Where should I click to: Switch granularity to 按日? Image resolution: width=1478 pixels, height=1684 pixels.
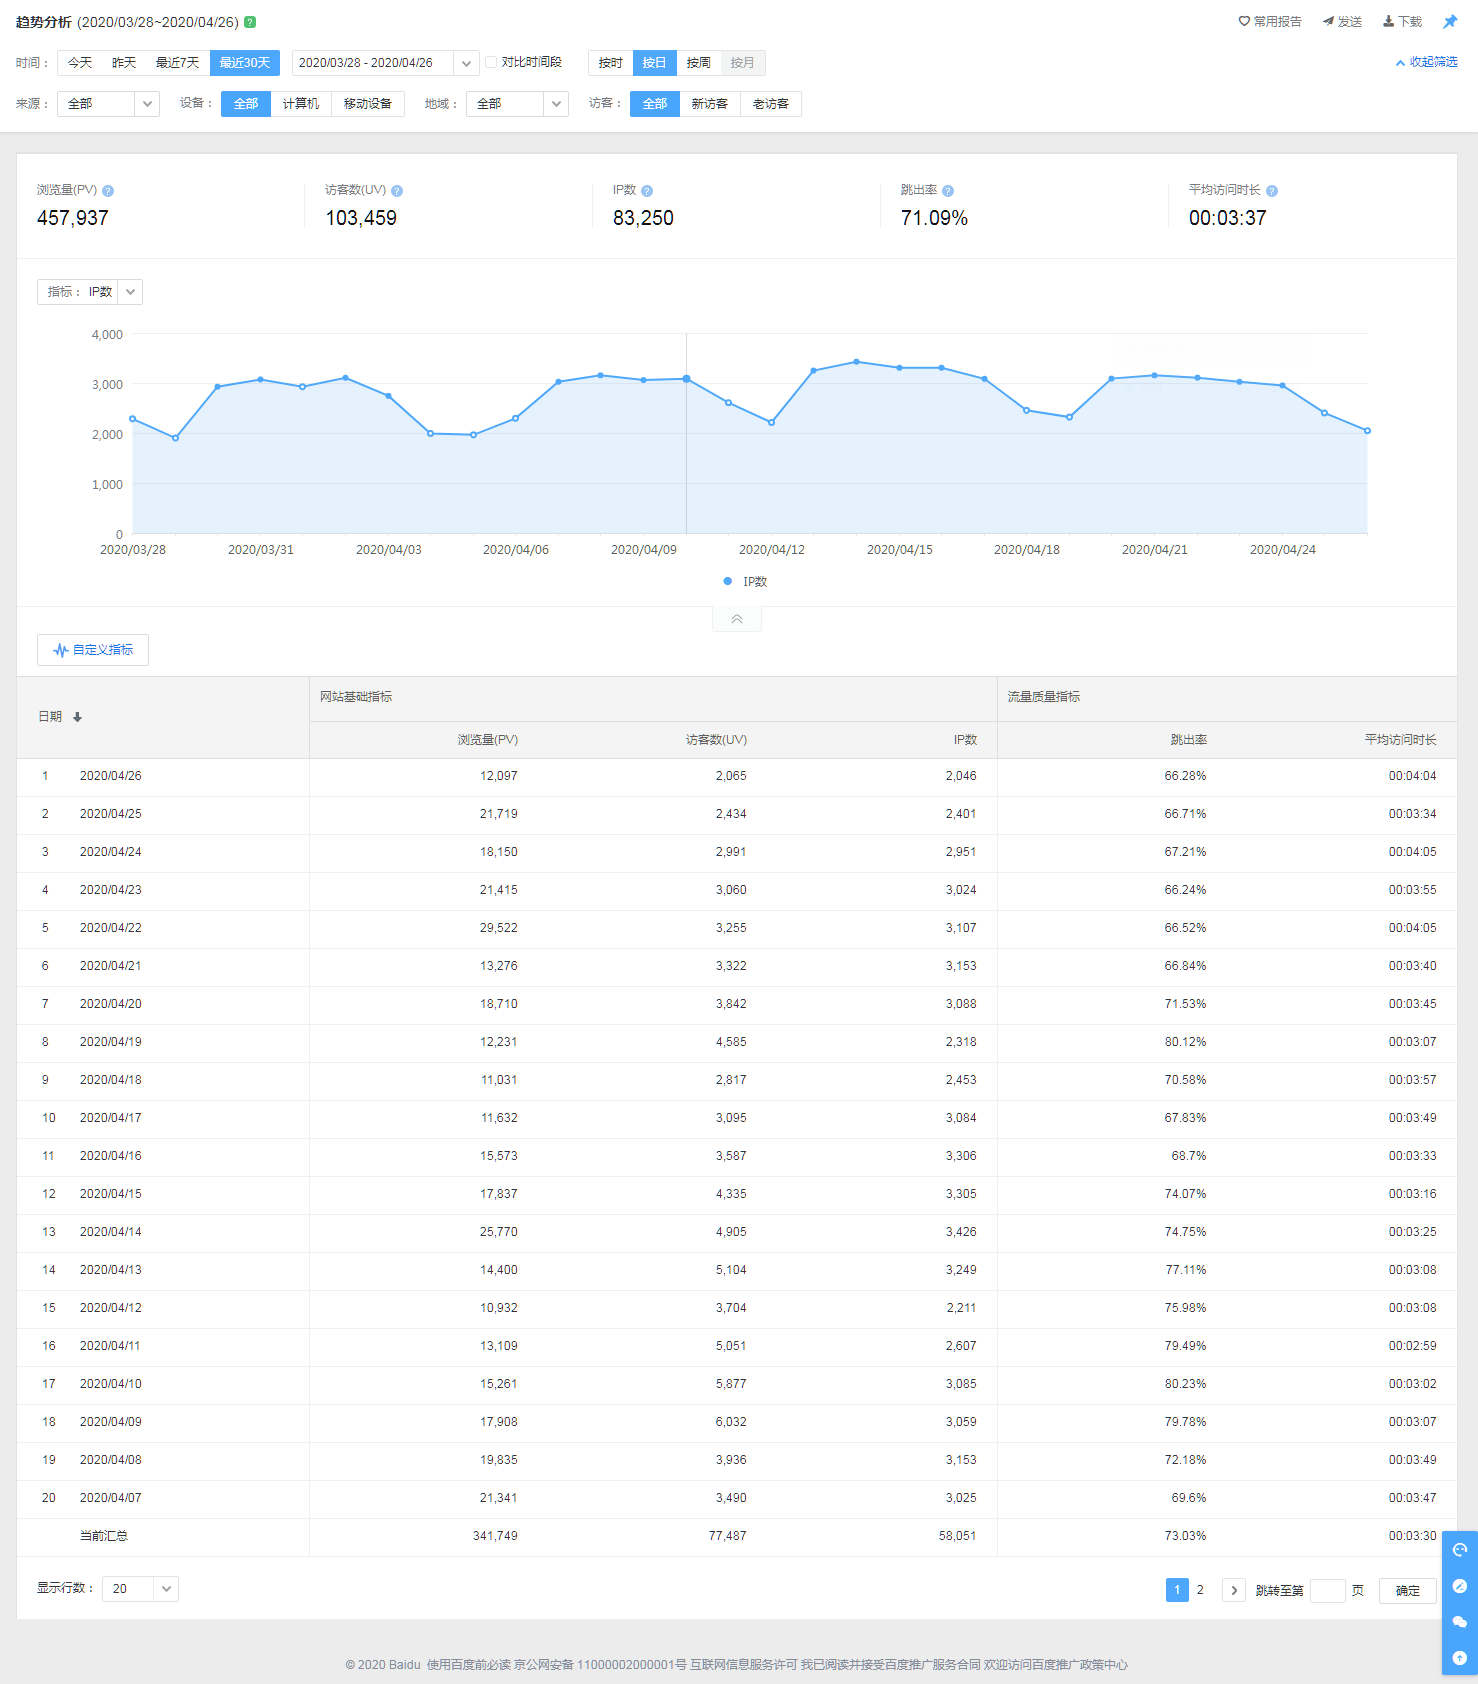click(x=655, y=63)
